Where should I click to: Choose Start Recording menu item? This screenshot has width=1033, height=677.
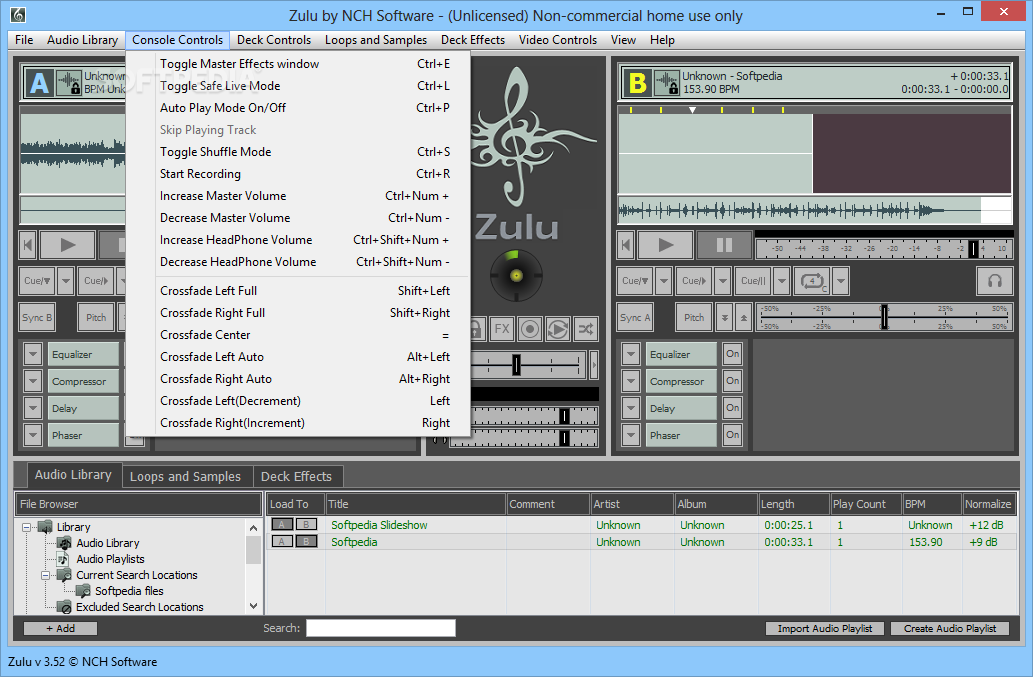tap(298, 174)
